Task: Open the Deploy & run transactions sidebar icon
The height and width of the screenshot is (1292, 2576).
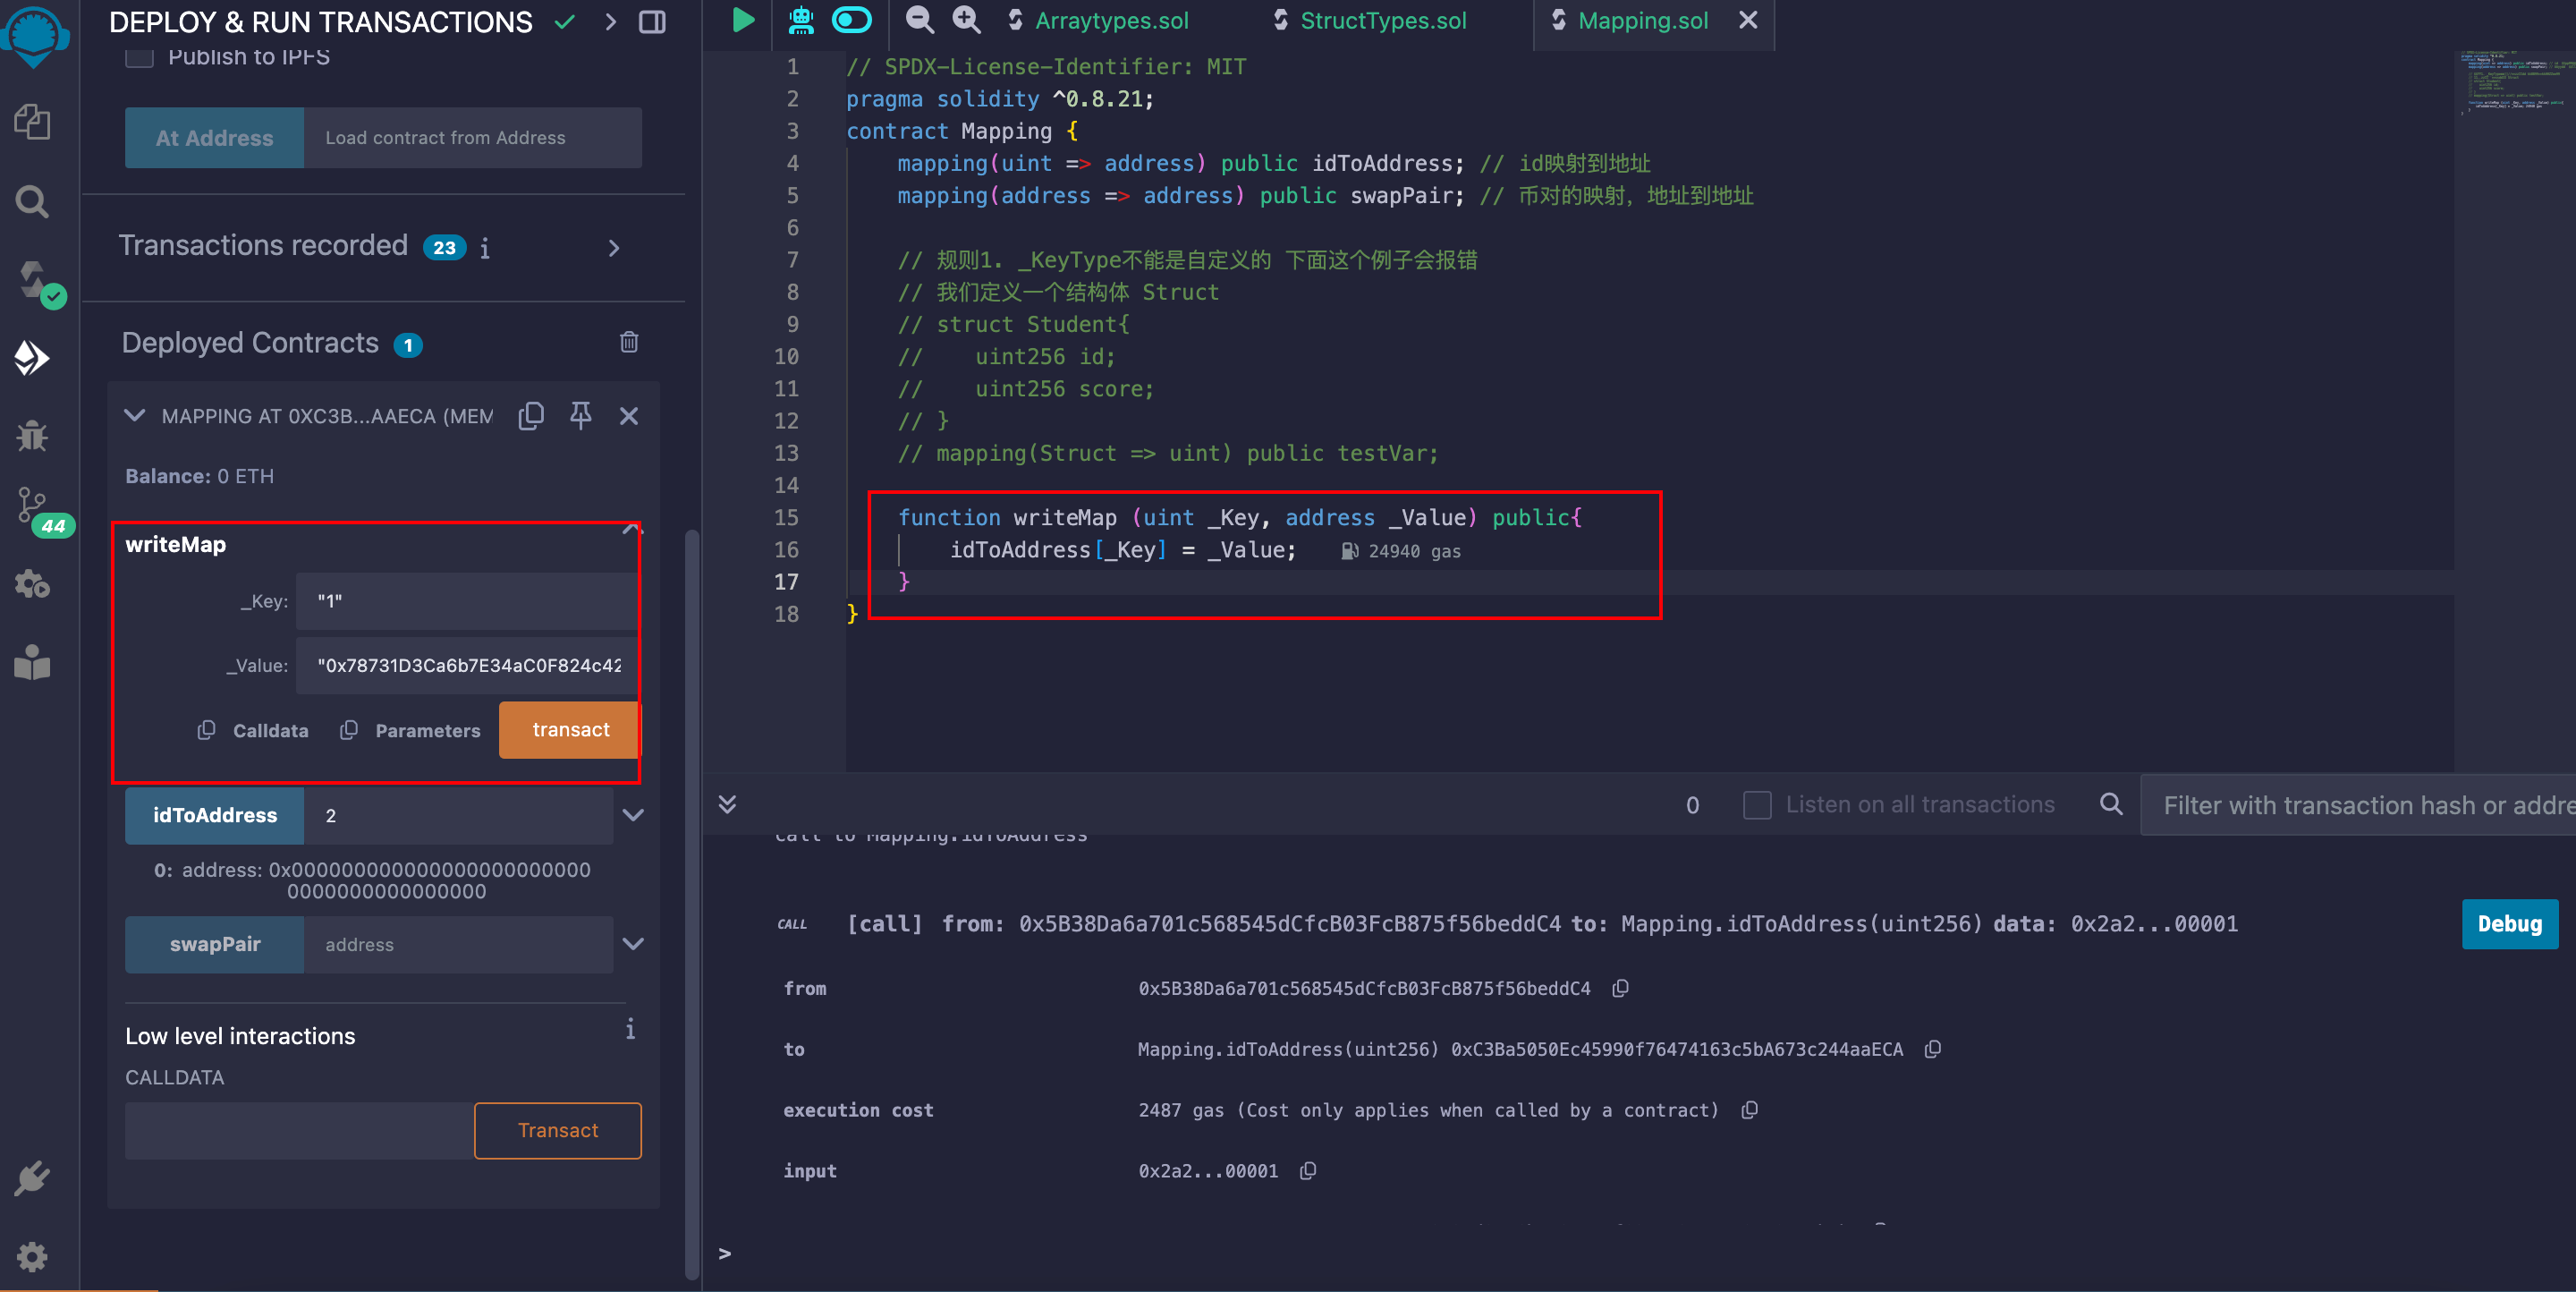Action: [x=32, y=357]
